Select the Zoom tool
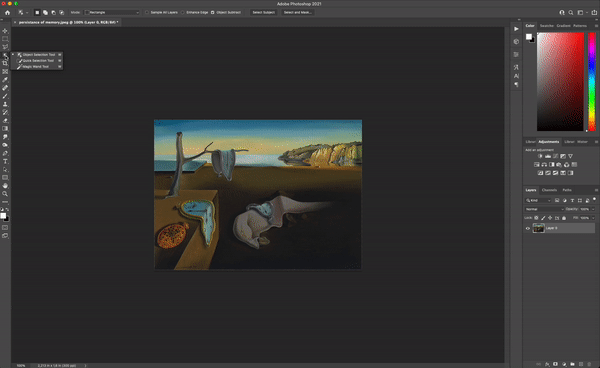 tap(5, 194)
